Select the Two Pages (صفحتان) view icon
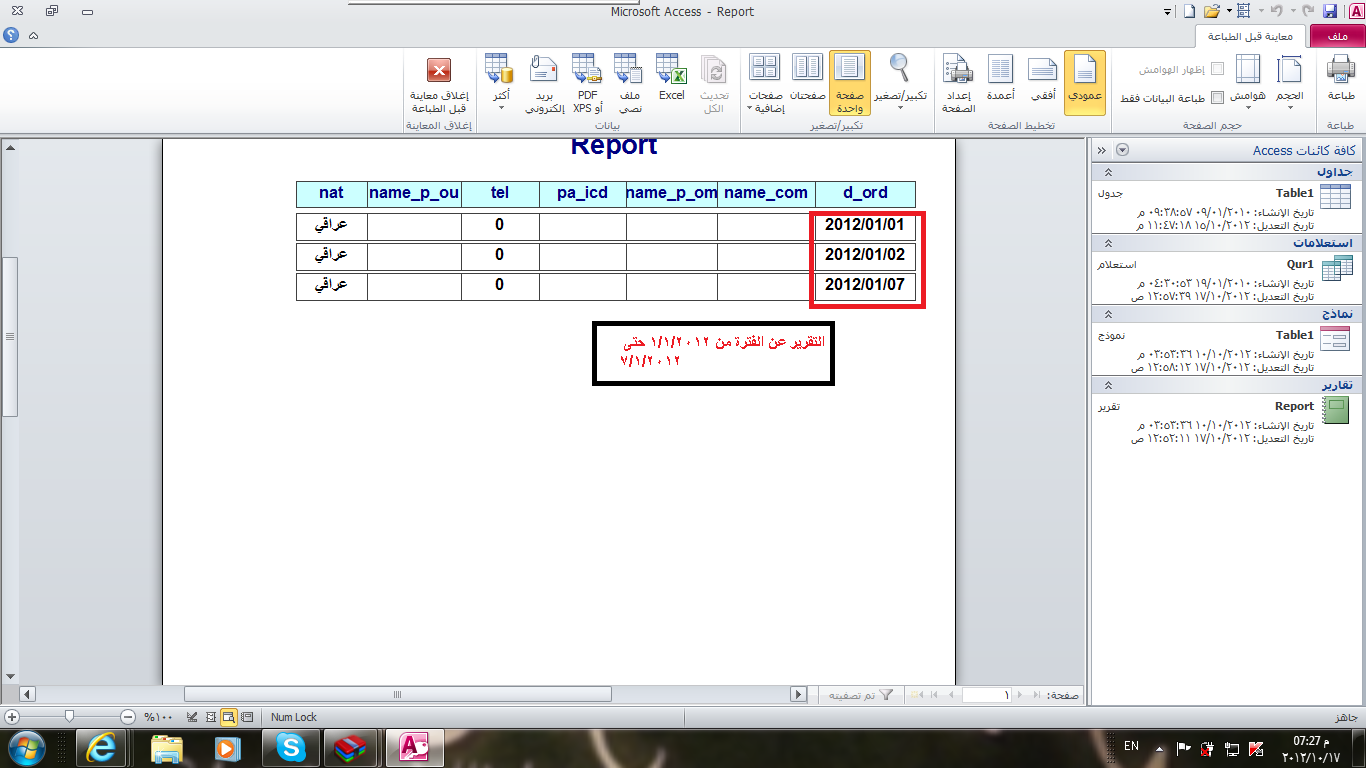The width and height of the screenshot is (1366, 768). [x=807, y=78]
